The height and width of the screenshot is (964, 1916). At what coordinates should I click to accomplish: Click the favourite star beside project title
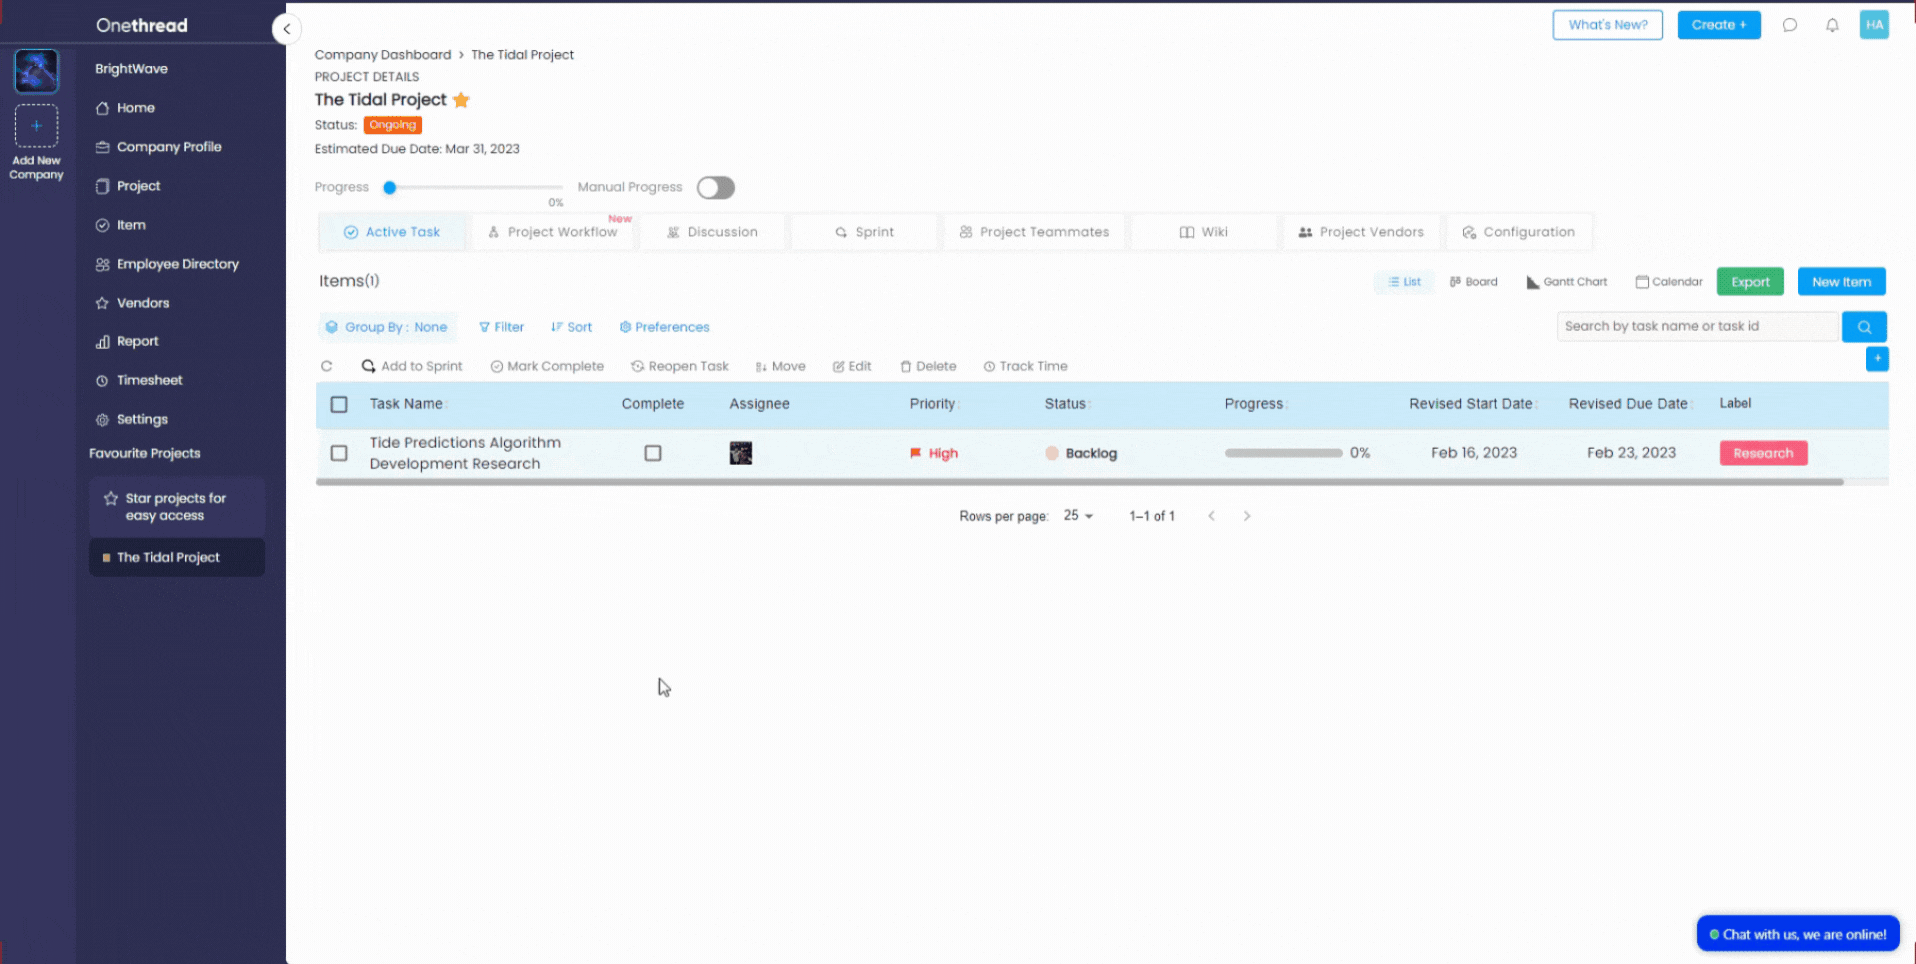click(x=461, y=100)
